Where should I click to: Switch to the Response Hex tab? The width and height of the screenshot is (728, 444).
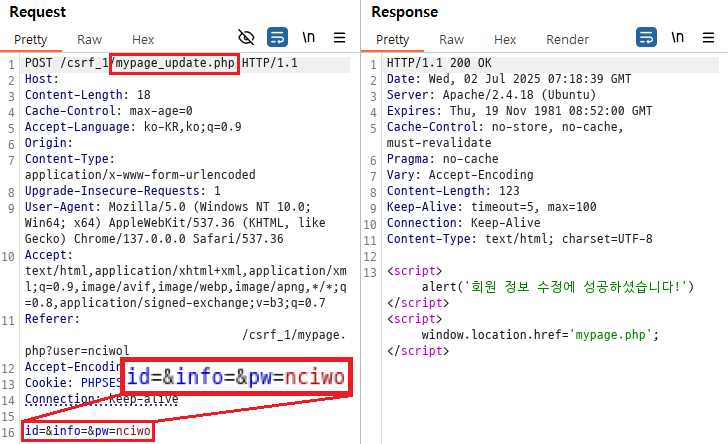(505, 40)
